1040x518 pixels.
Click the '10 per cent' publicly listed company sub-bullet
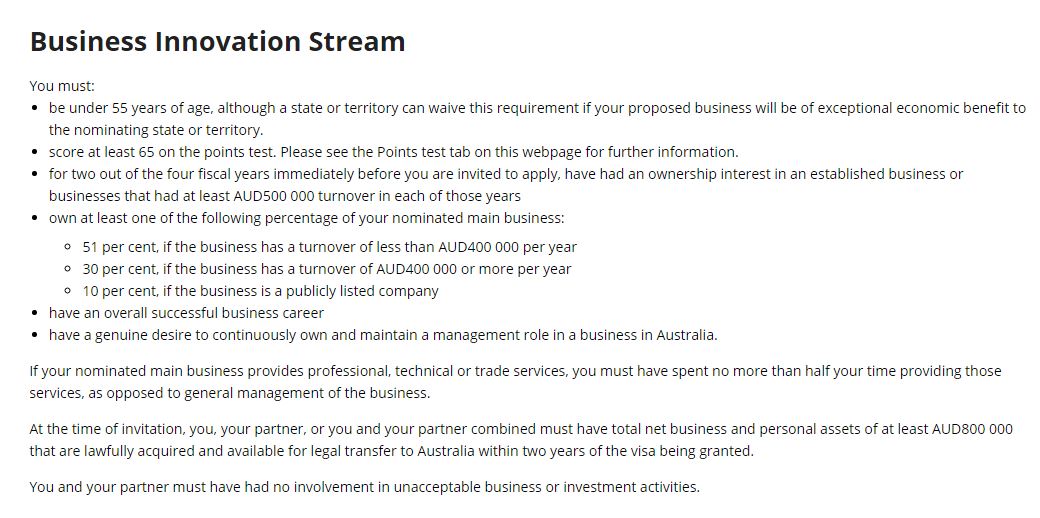pyautogui.click(x=260, y=291)
